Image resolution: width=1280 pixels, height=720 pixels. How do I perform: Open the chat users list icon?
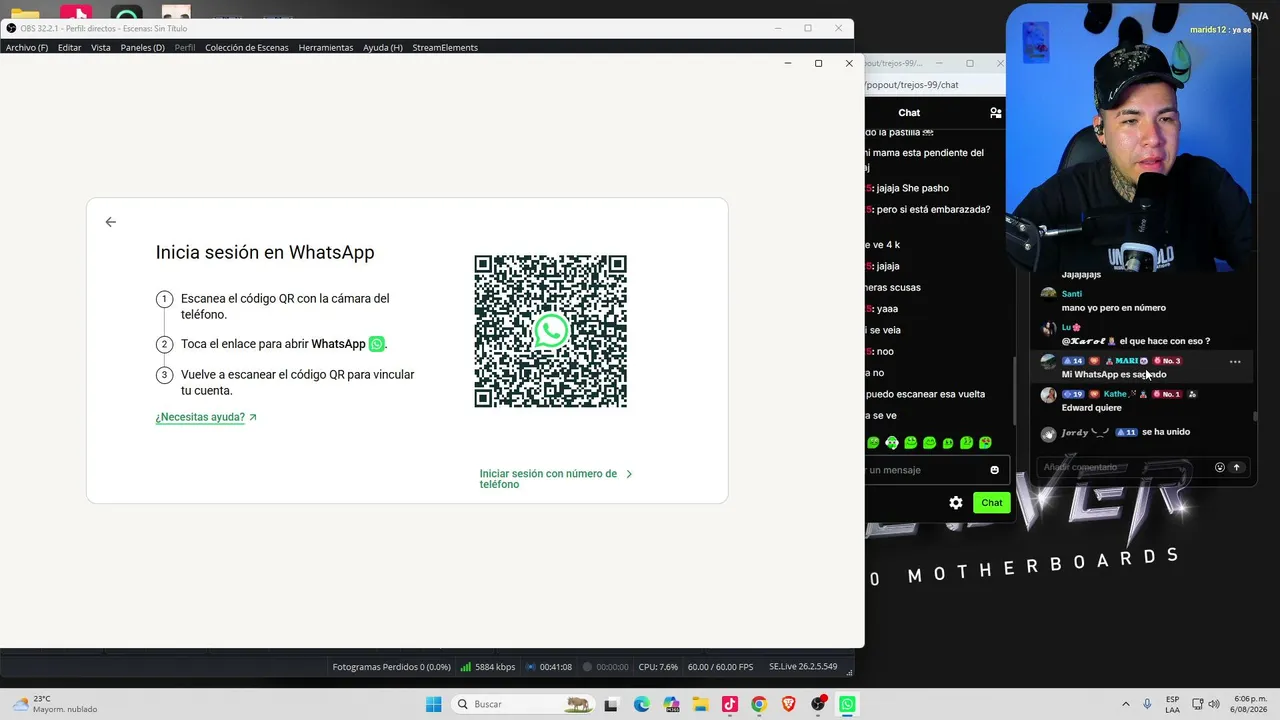(x=995, y=113)
